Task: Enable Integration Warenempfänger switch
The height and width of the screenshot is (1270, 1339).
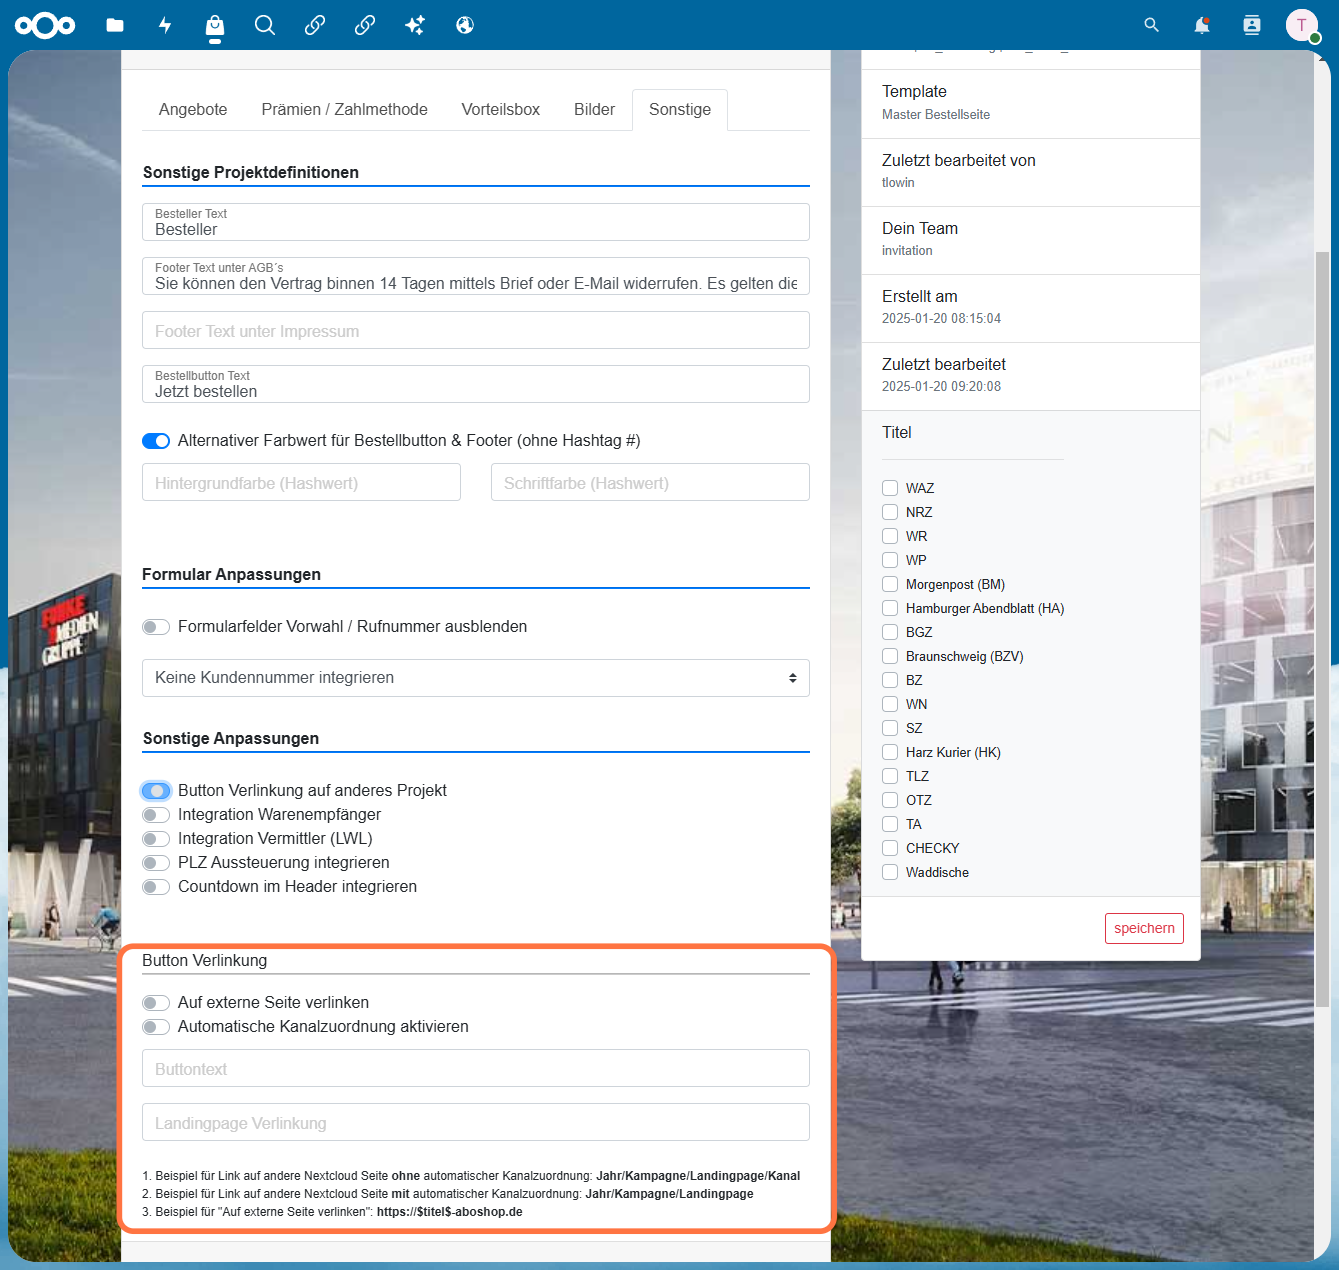Action: pos(156,815)
